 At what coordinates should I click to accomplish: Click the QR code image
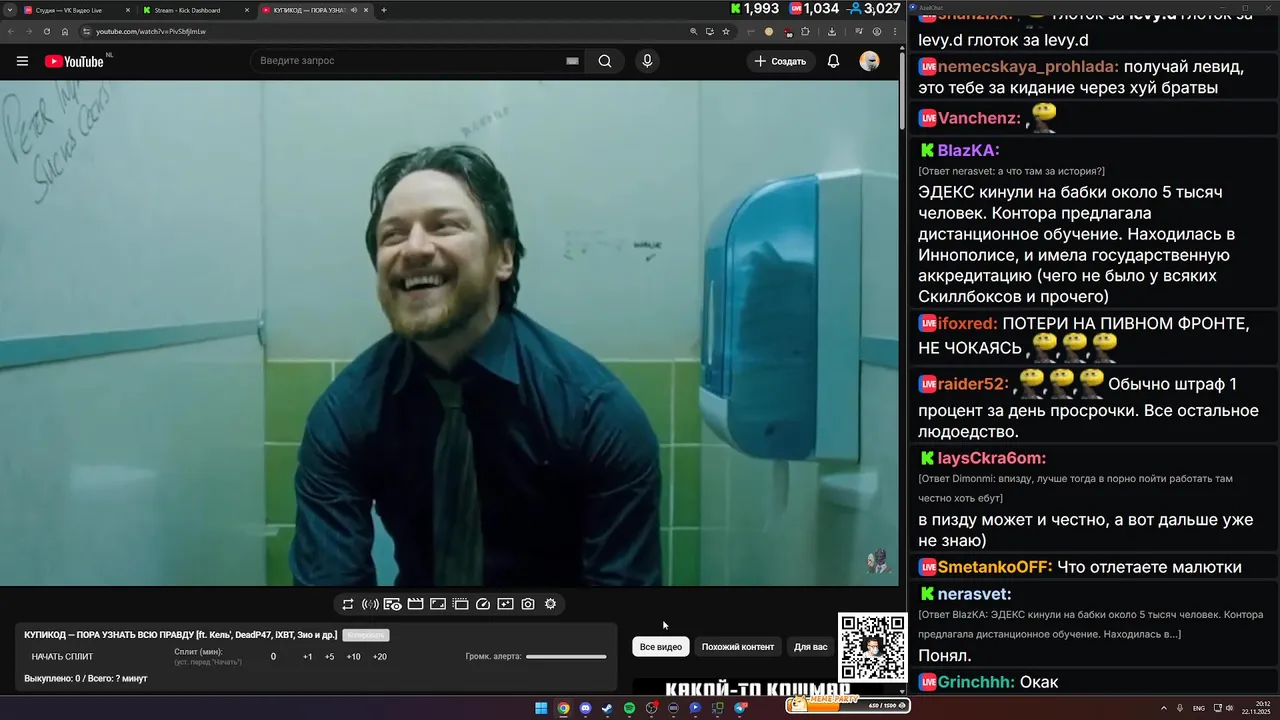(872, 648)
